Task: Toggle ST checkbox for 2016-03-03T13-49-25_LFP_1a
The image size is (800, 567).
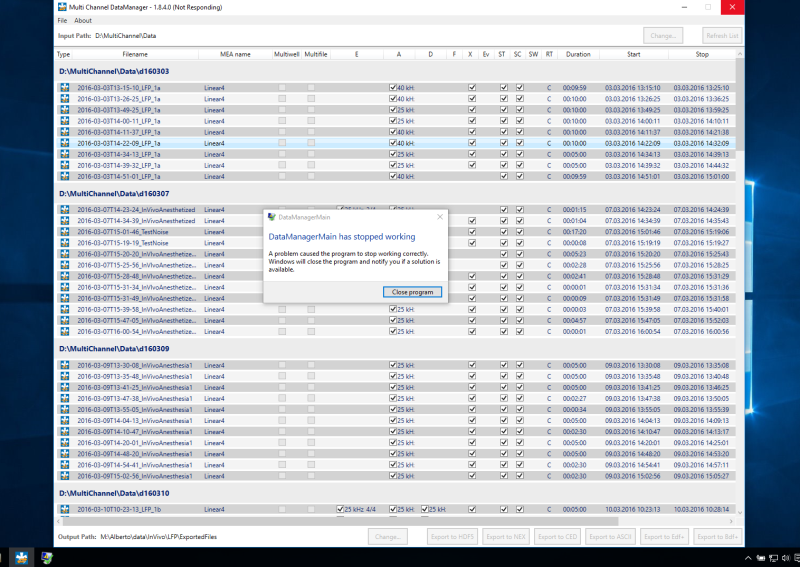Action: point(504,110)
